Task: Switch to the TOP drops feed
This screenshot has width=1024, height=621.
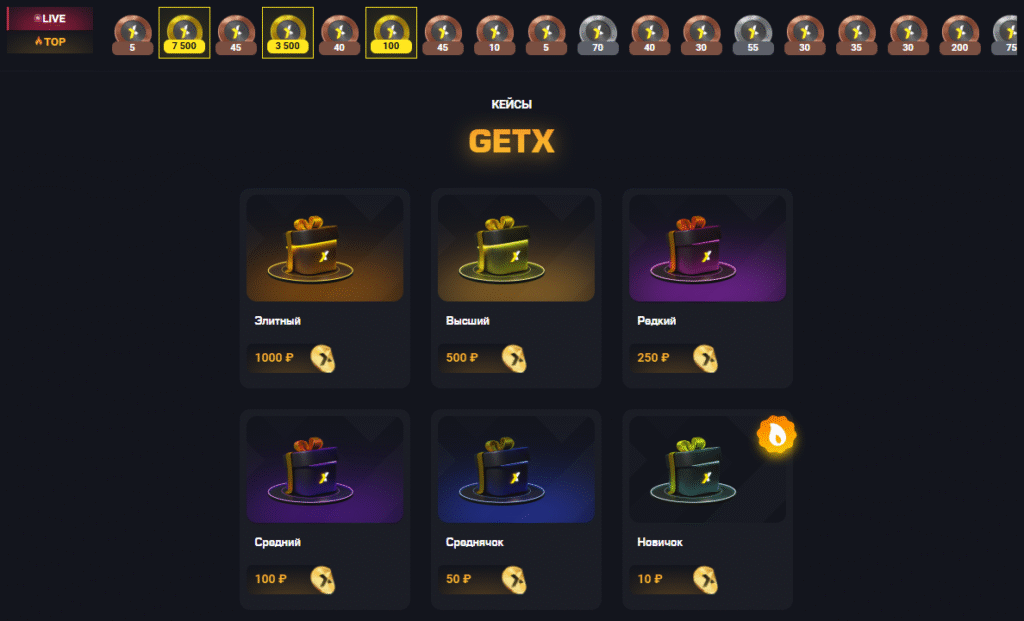Action: [50, 42]
